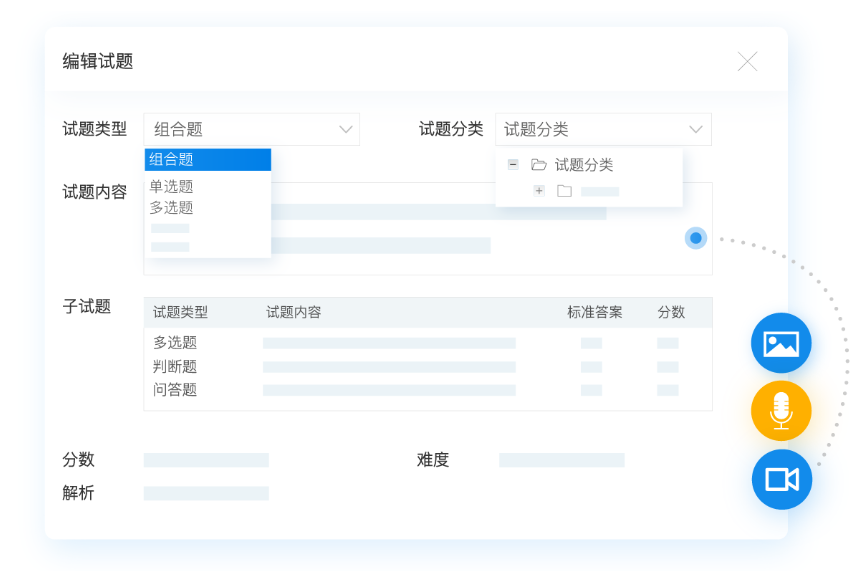Click the 多选题 sub-question row
The image size is (865, 571).
click(x=176, y=343)
